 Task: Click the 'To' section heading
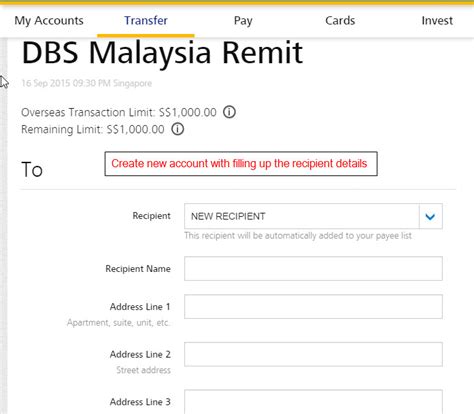(x=32, y=170)
